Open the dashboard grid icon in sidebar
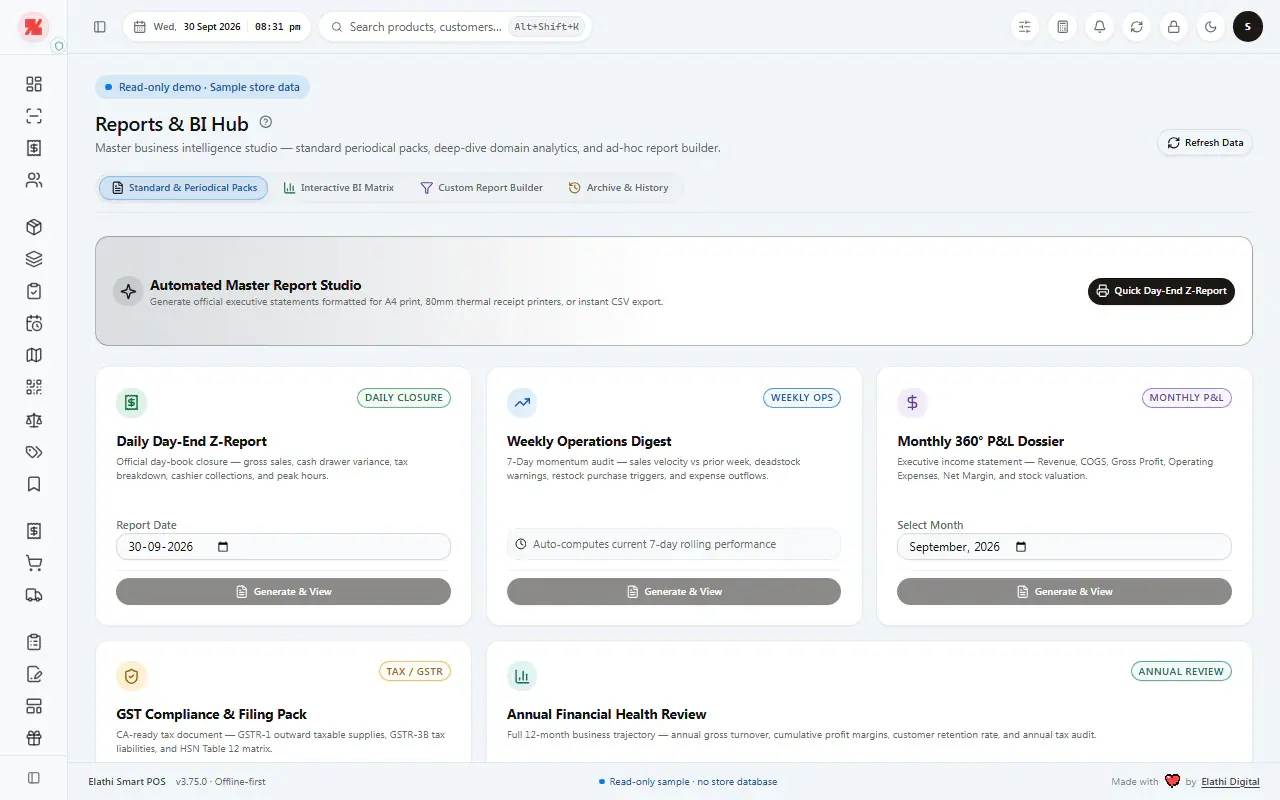Viewport: 1280px width, 800px height. [34, 84]
